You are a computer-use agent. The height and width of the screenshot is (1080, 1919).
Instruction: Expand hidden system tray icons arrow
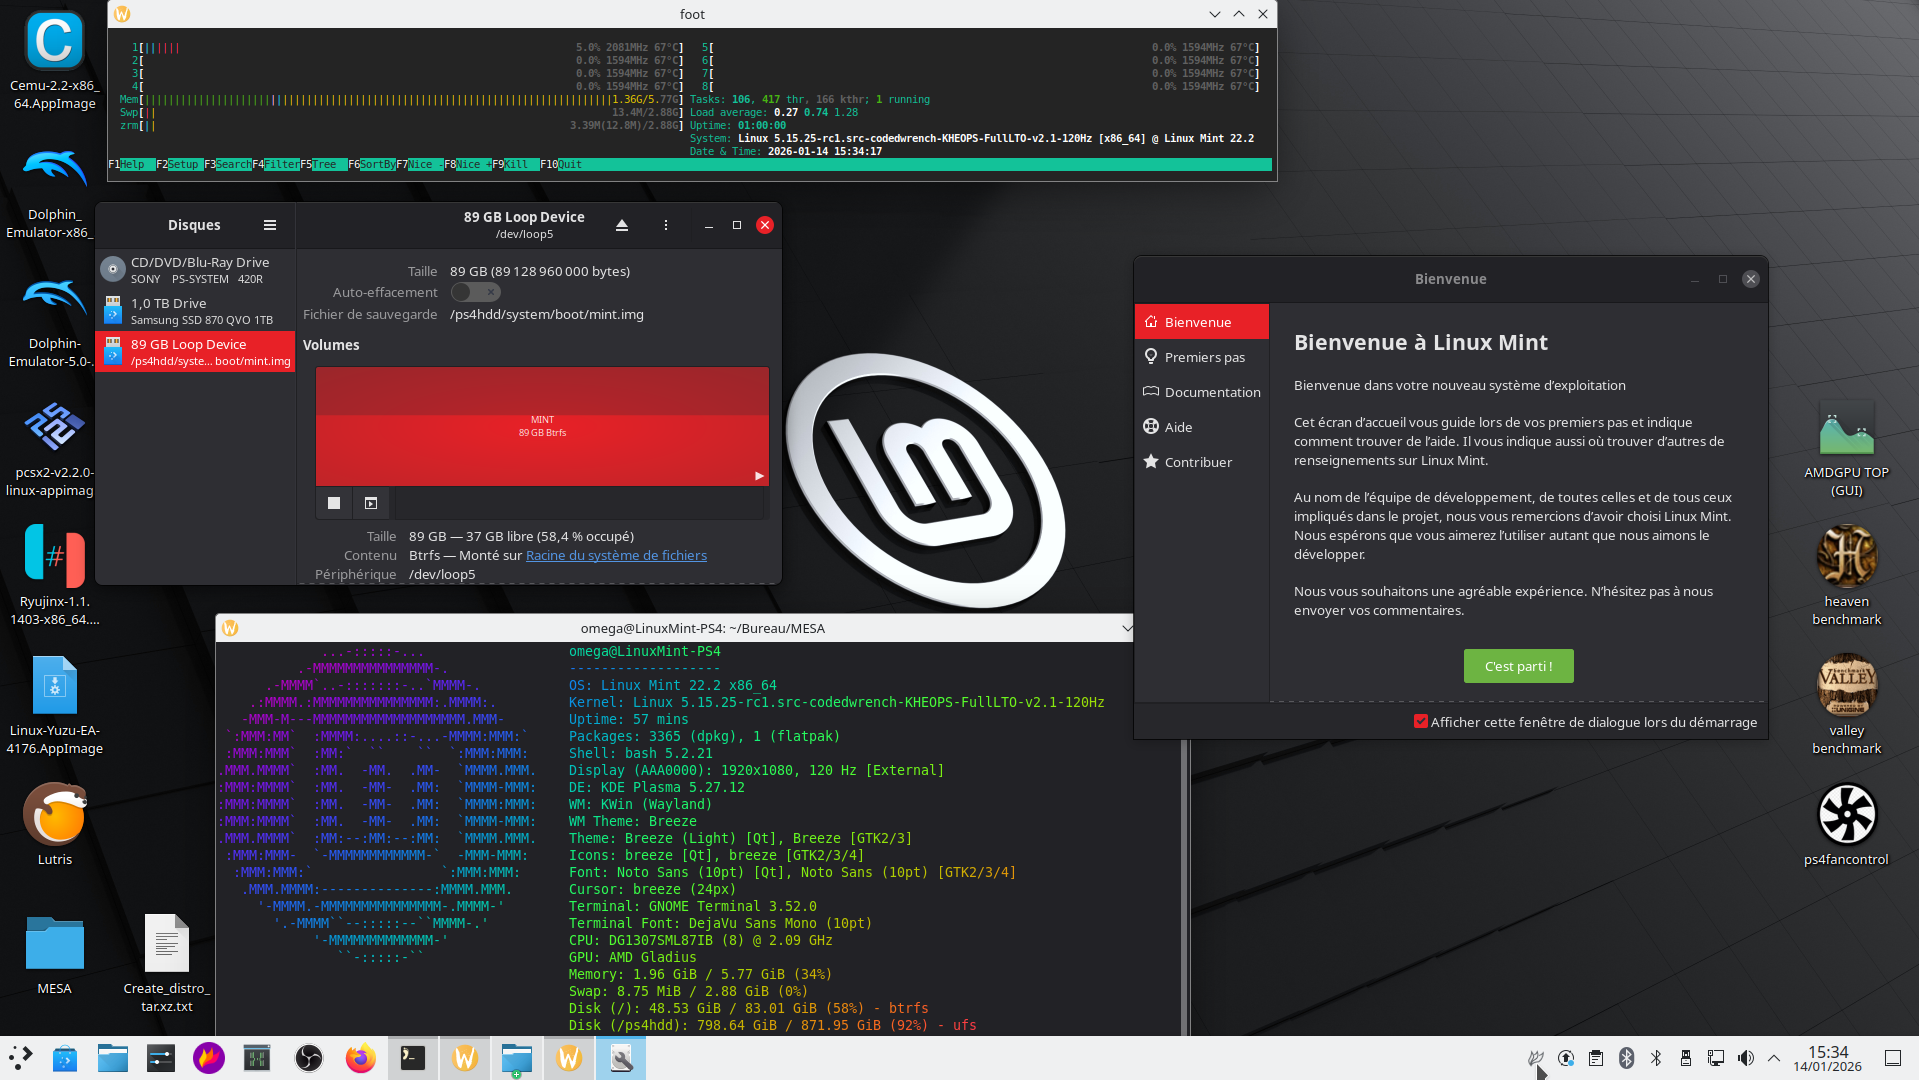point(1773,1058)
